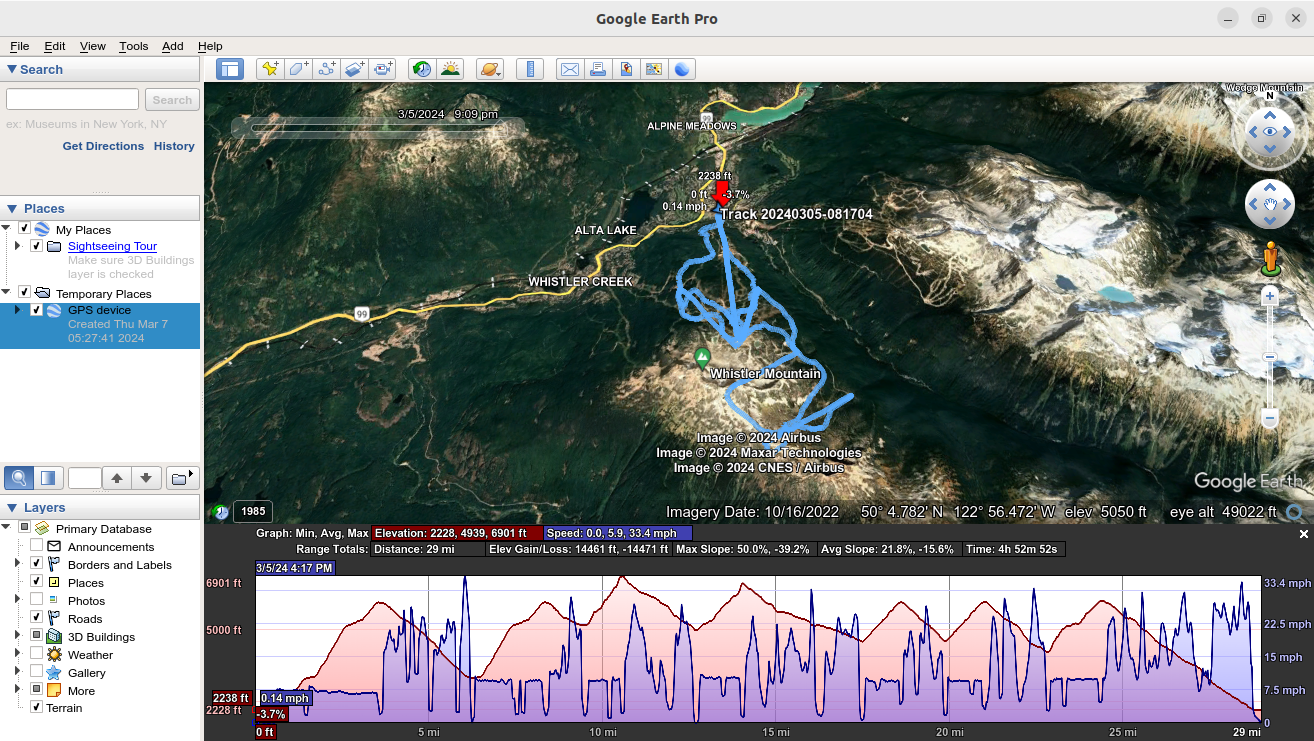Click the Whistler Mountain placemark icon
Screen dimensions: 1314x741
[703, 356]
